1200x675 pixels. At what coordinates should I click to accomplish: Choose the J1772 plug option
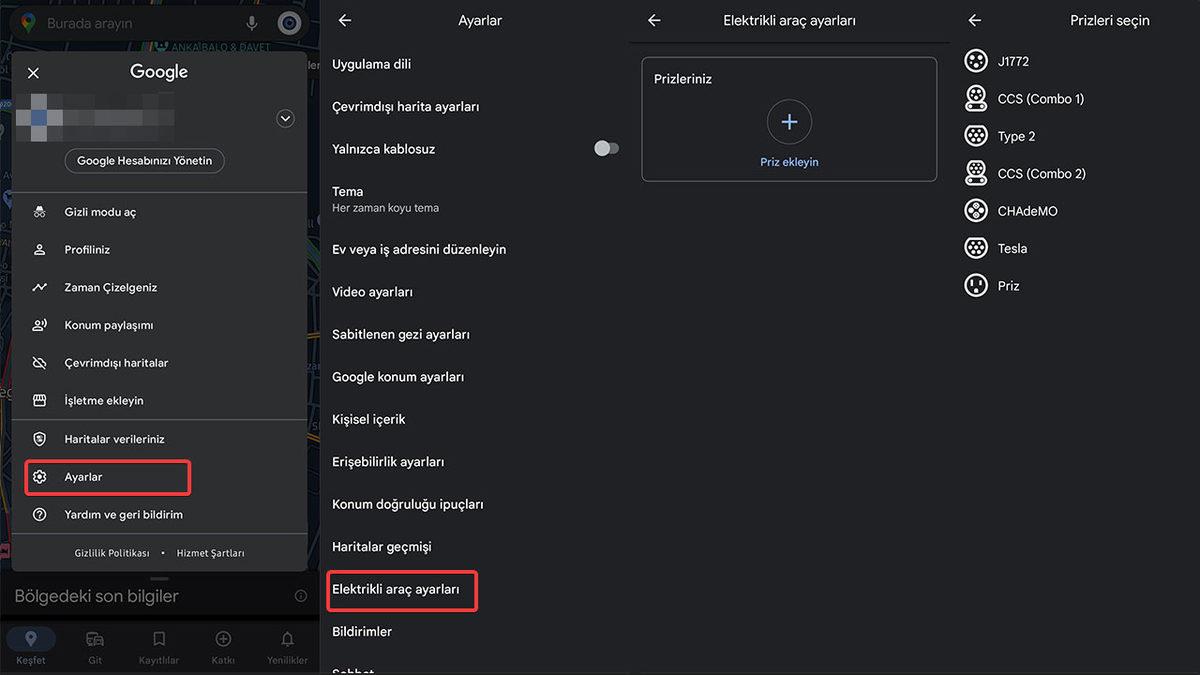[975, 60]
